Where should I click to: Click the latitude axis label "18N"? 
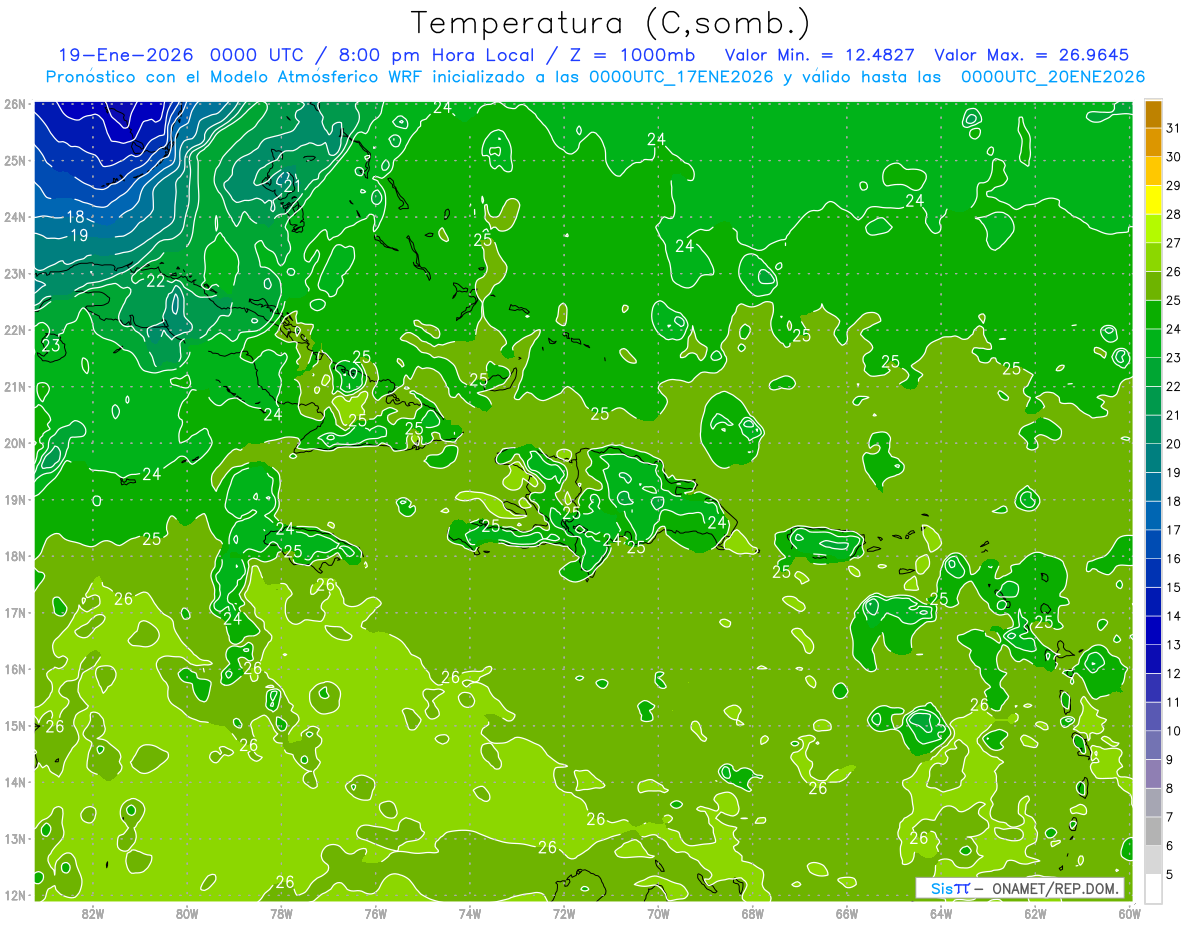pos(14,556)
